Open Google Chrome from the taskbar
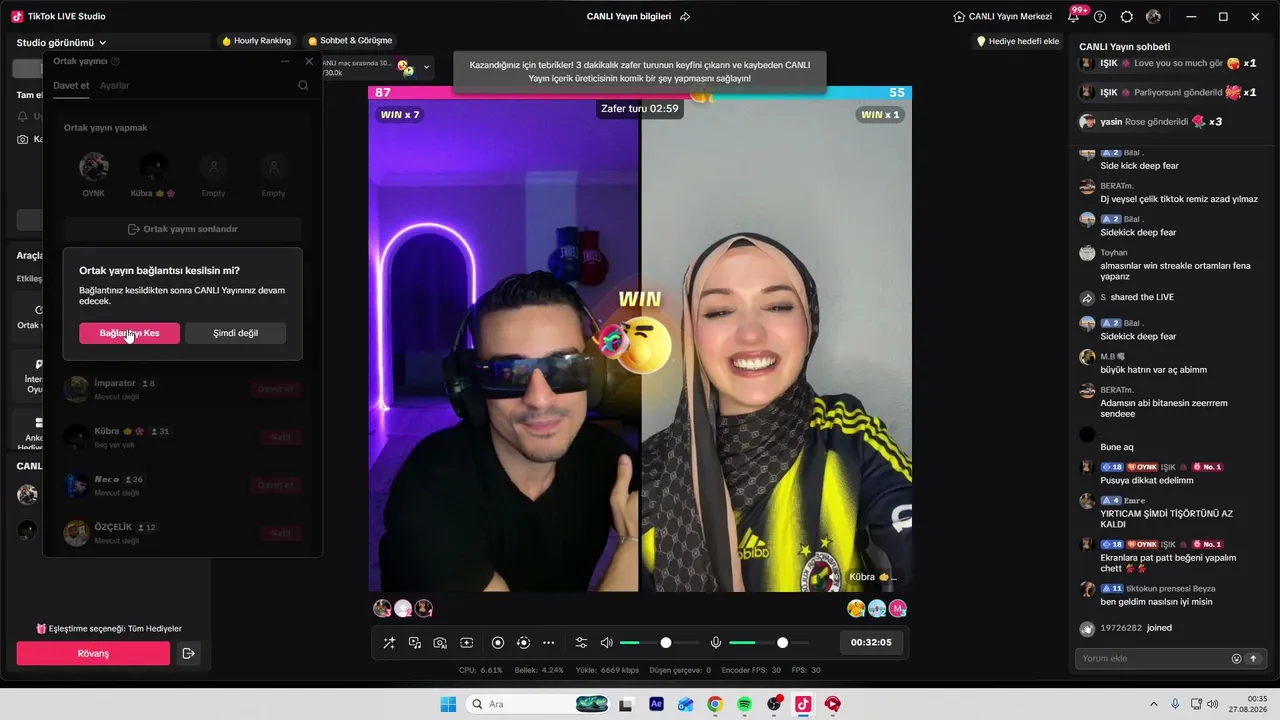The height and width of the screenshot is (720, 1280). click(715, 704)
